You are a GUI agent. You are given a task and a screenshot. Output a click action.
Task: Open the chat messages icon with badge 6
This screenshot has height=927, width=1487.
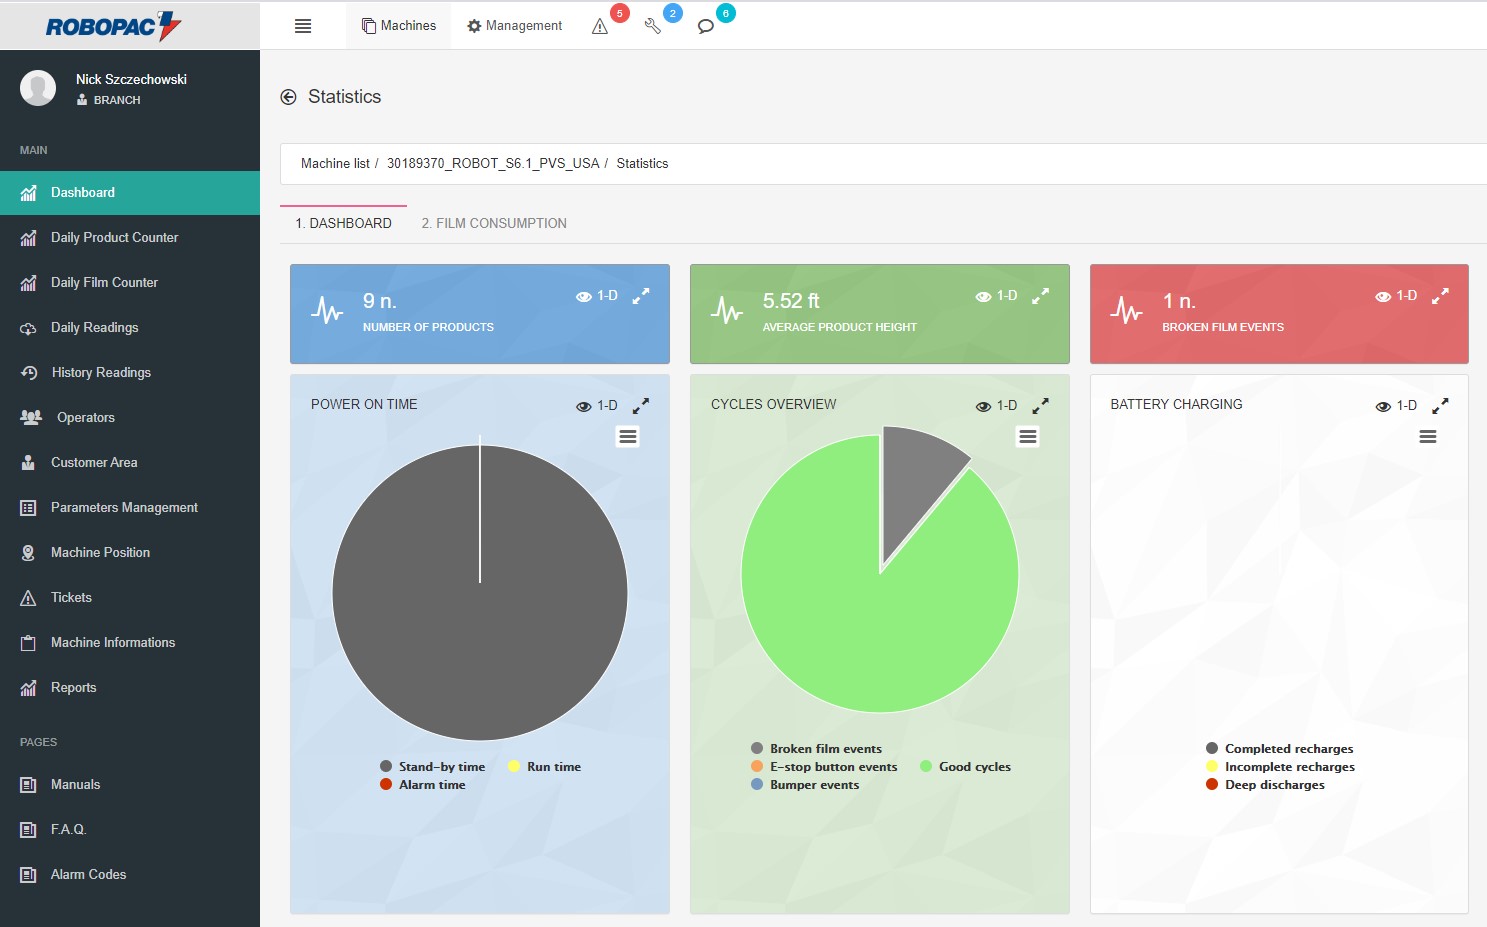click(707, 26)
